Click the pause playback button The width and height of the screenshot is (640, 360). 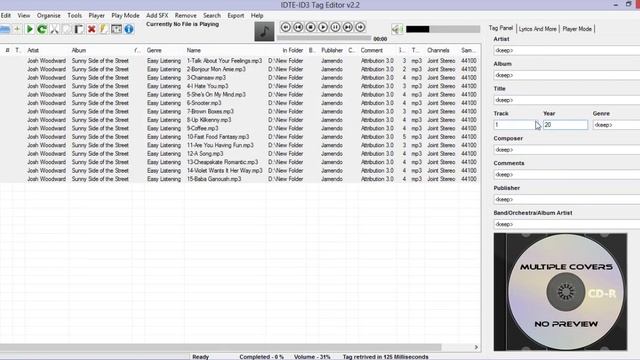coord(336,27)
